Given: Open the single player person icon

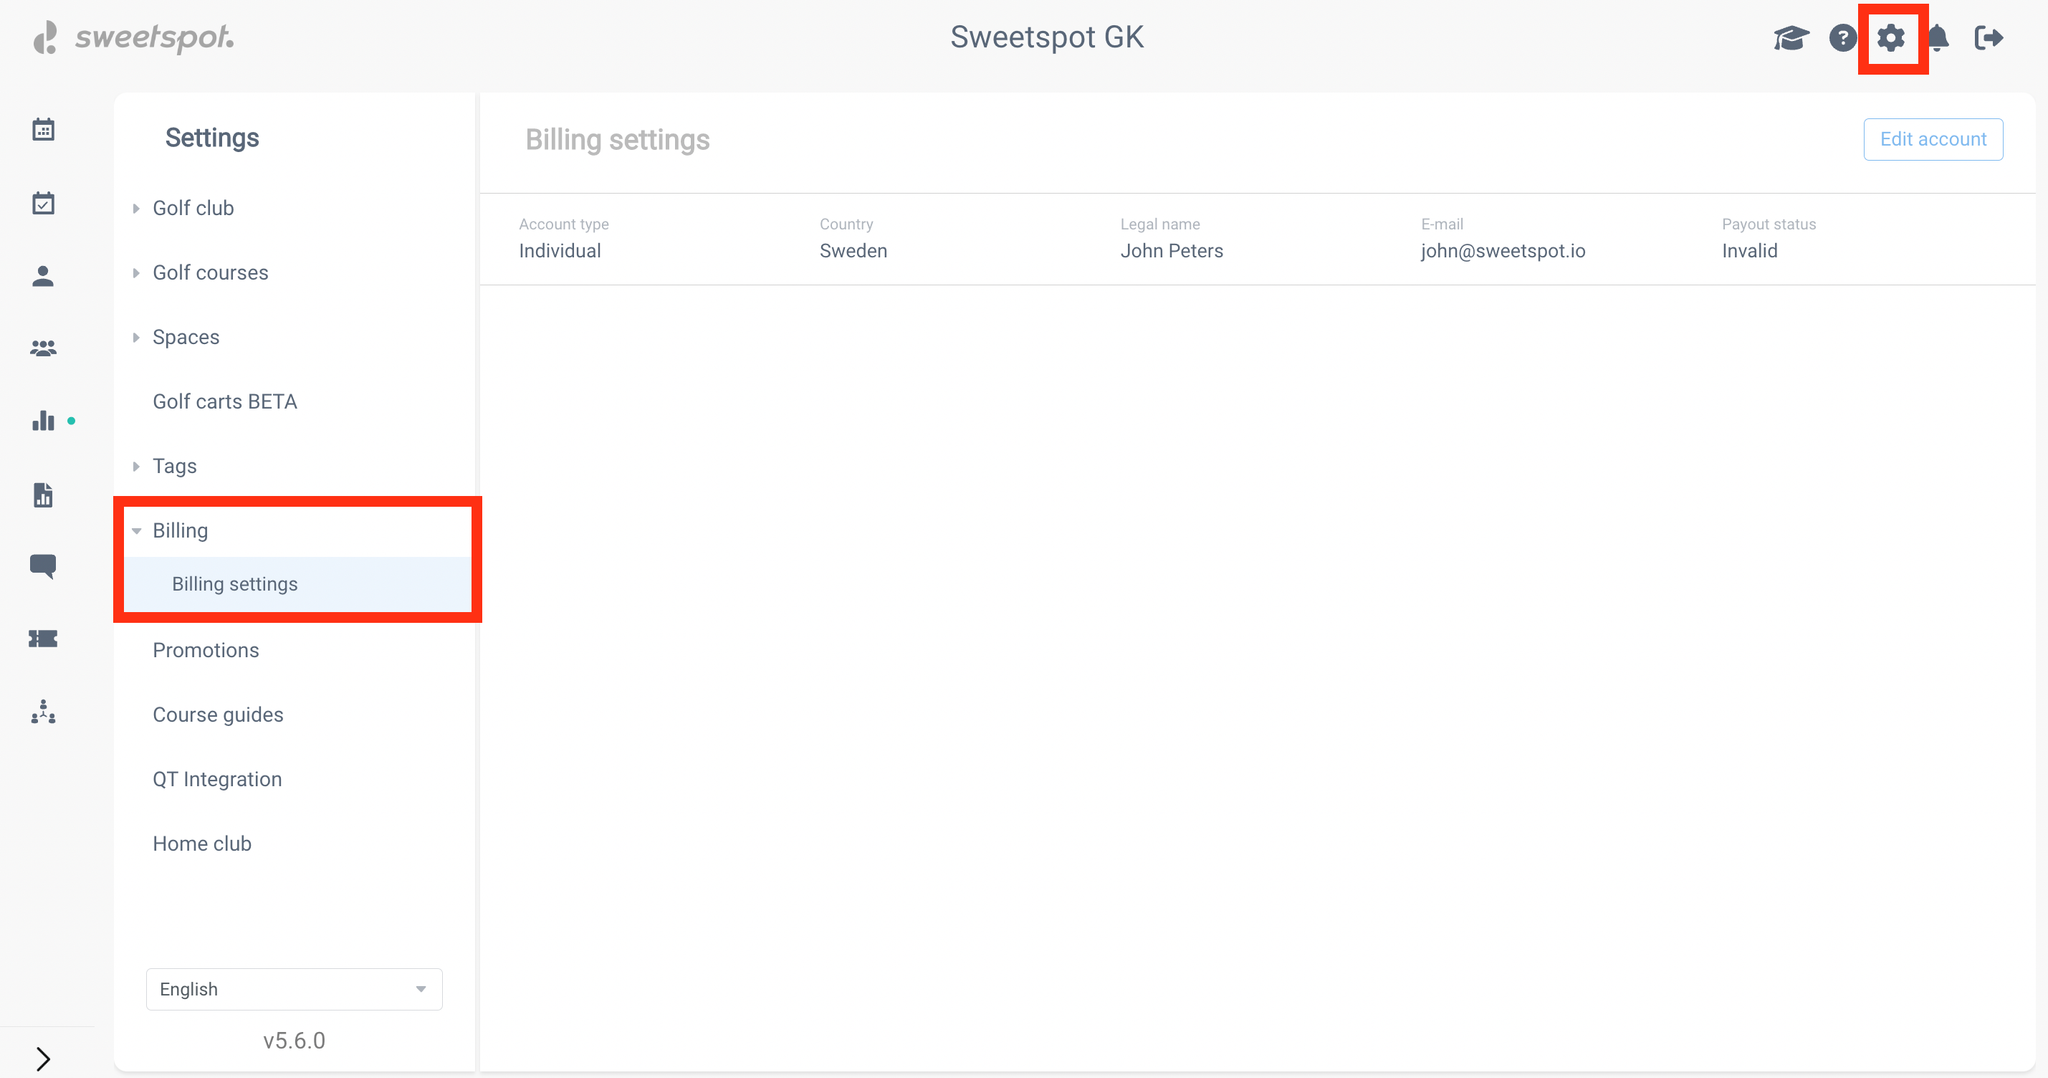Looking at the screenshot, I should (43, 276).
